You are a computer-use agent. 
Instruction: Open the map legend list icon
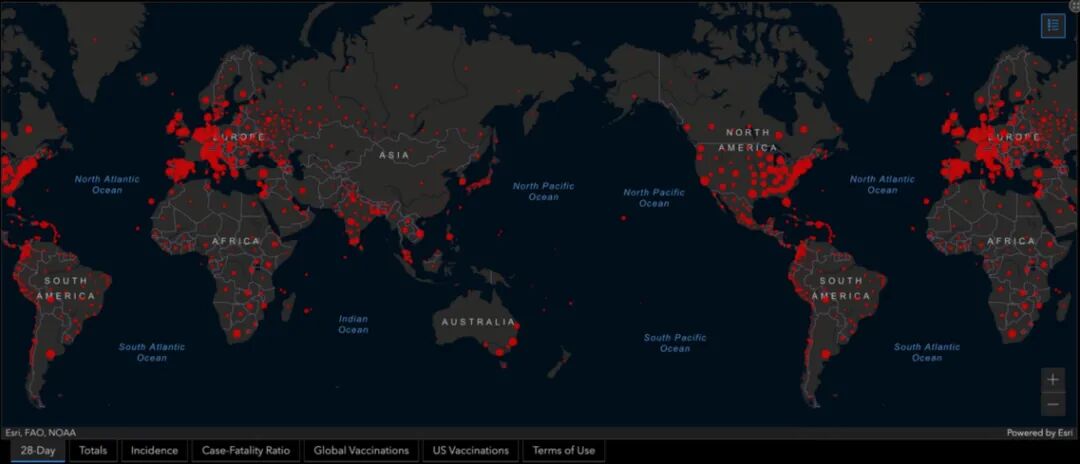click(1052, 25)
